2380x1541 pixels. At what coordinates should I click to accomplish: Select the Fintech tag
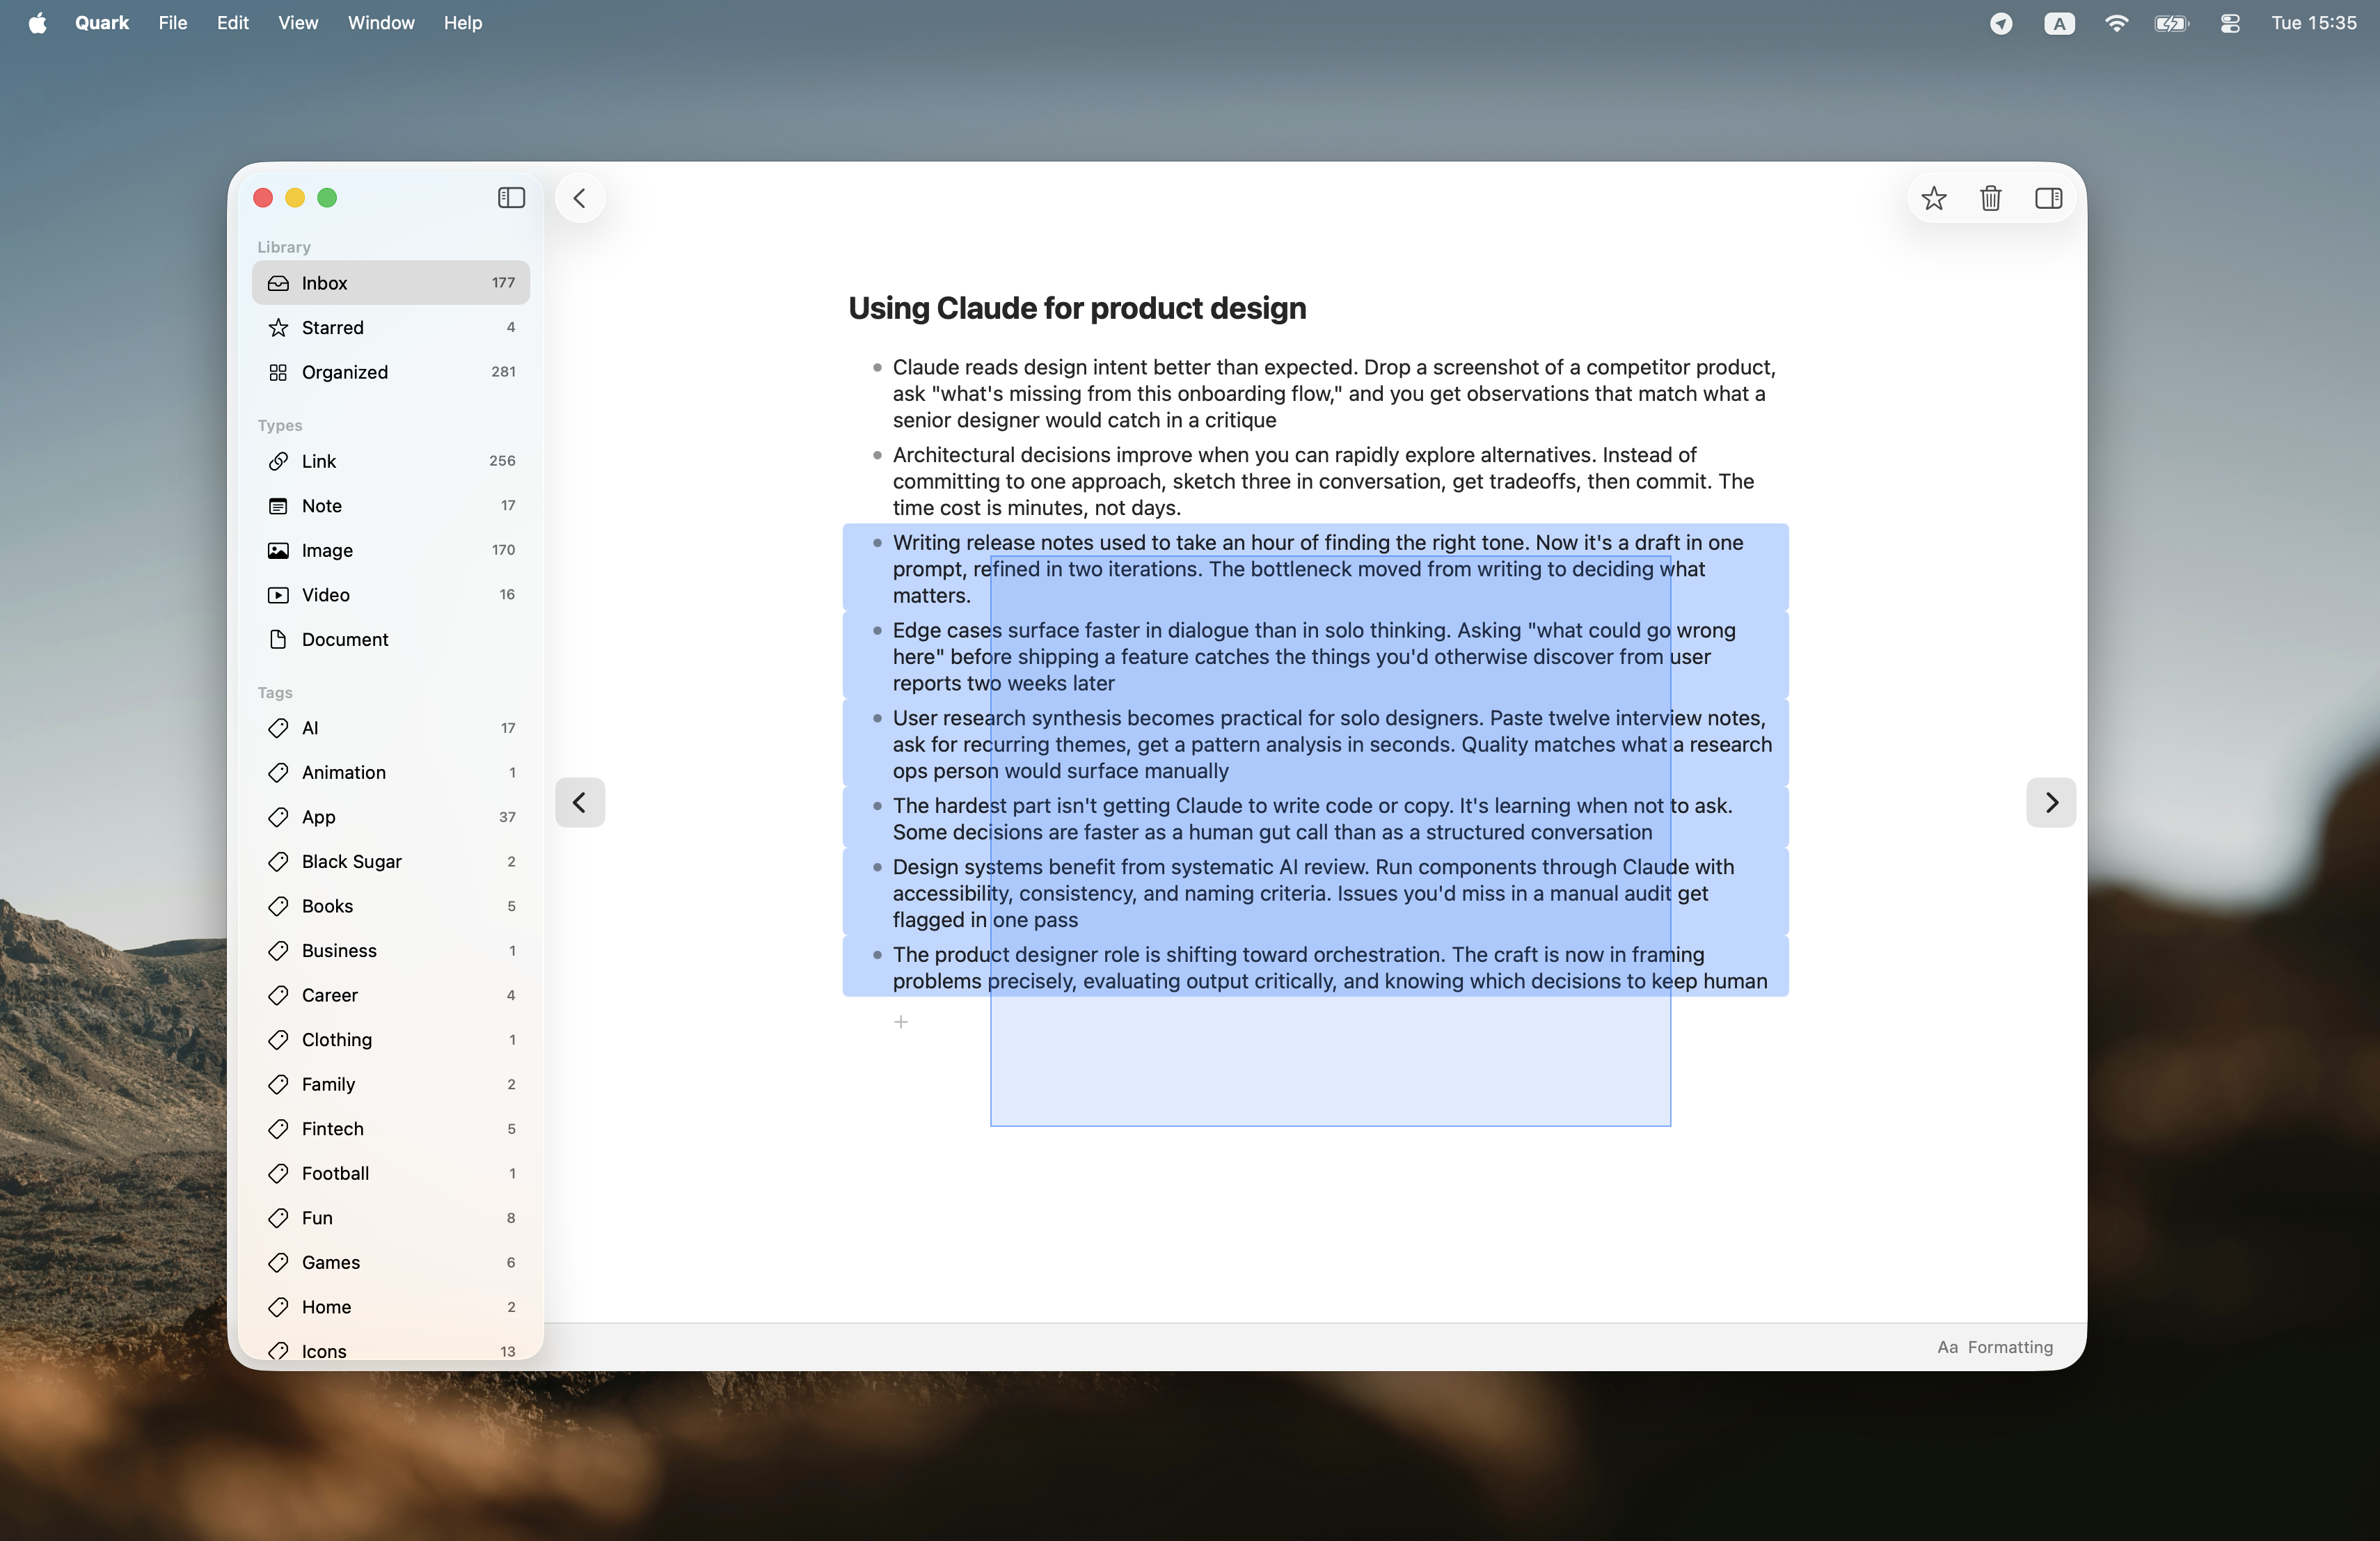[x=391, y=1128]
